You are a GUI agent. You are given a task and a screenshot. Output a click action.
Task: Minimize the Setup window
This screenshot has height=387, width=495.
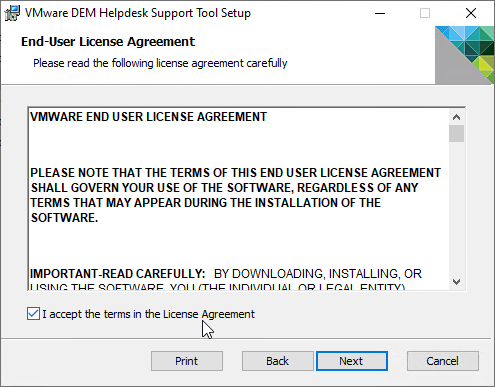point(380,13)
